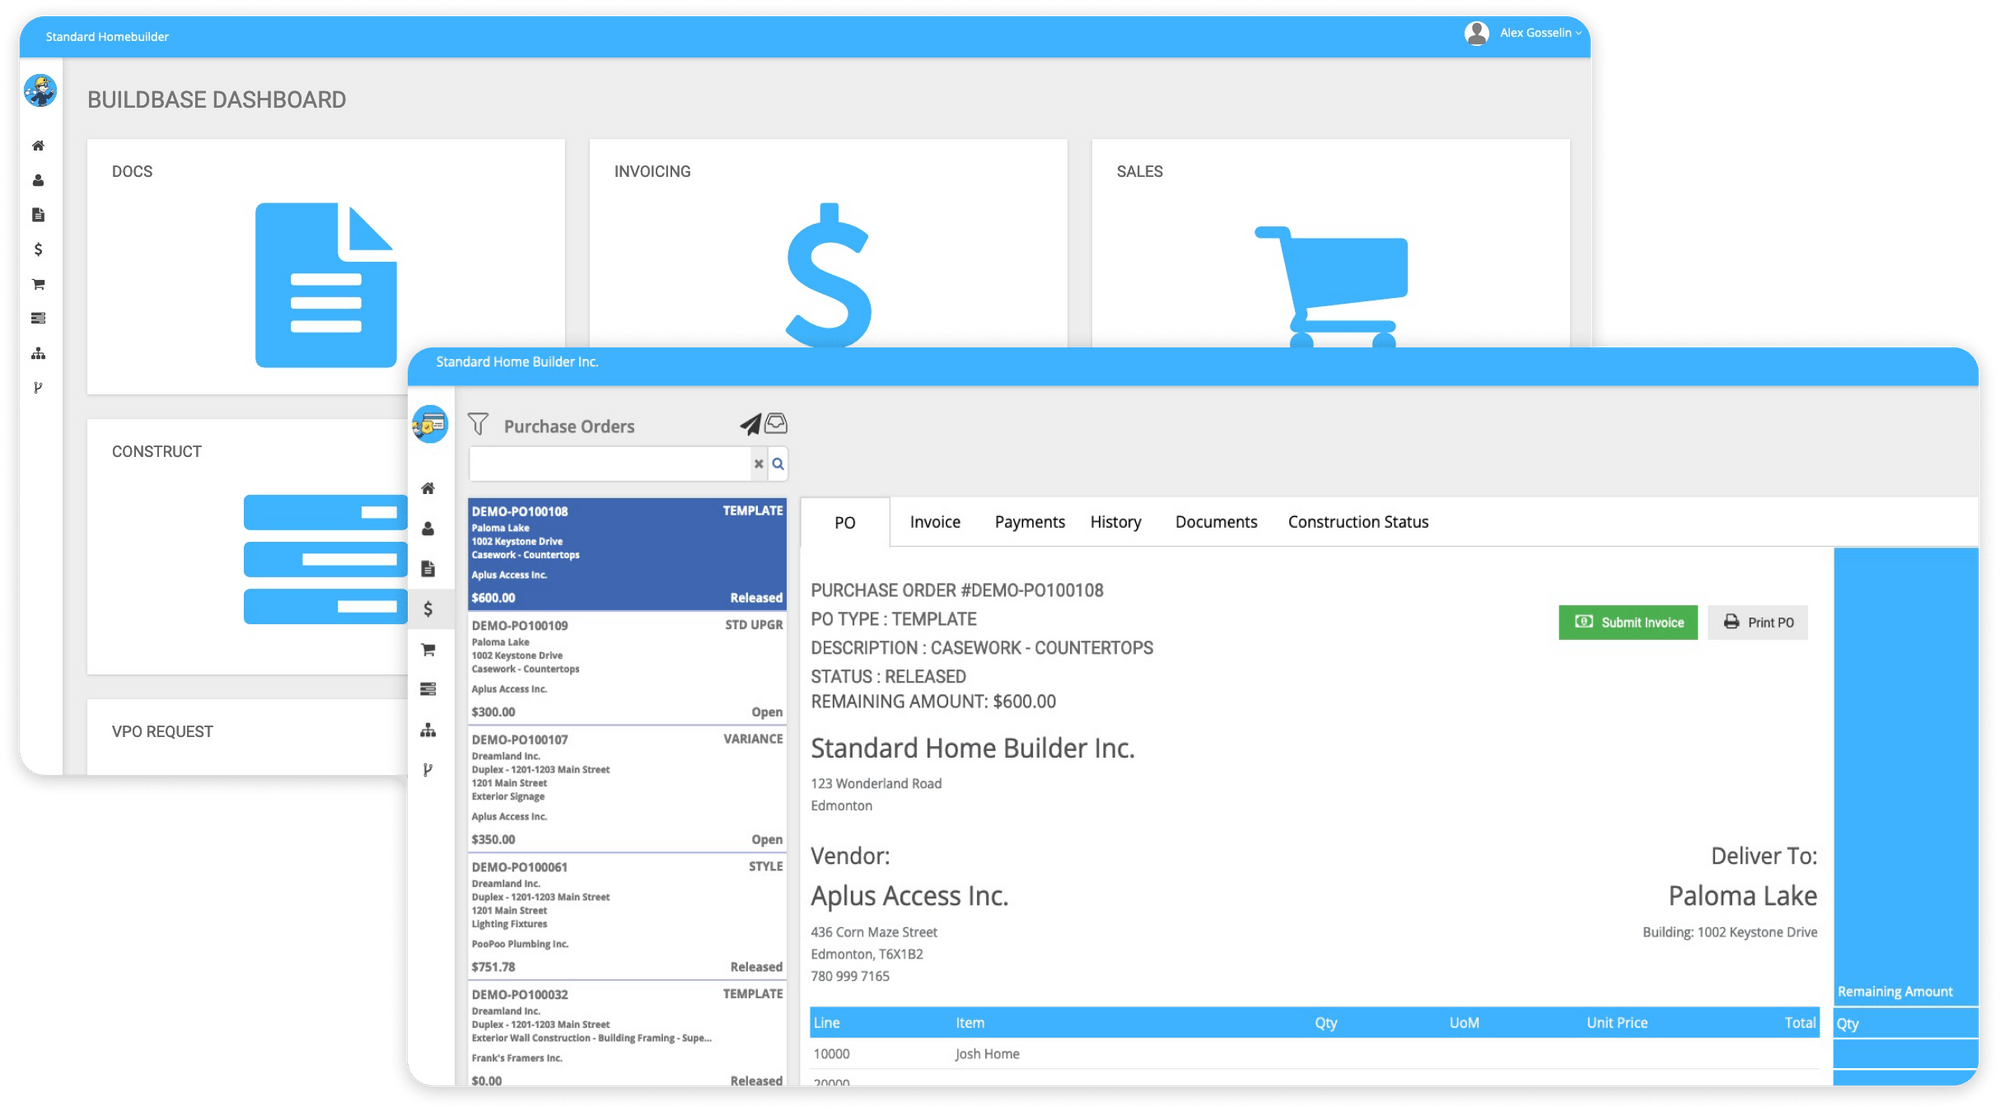Select the filter funnel icon beside Purchase Orders
This screenshot has width=2000, height=1110.
(479, 424)
